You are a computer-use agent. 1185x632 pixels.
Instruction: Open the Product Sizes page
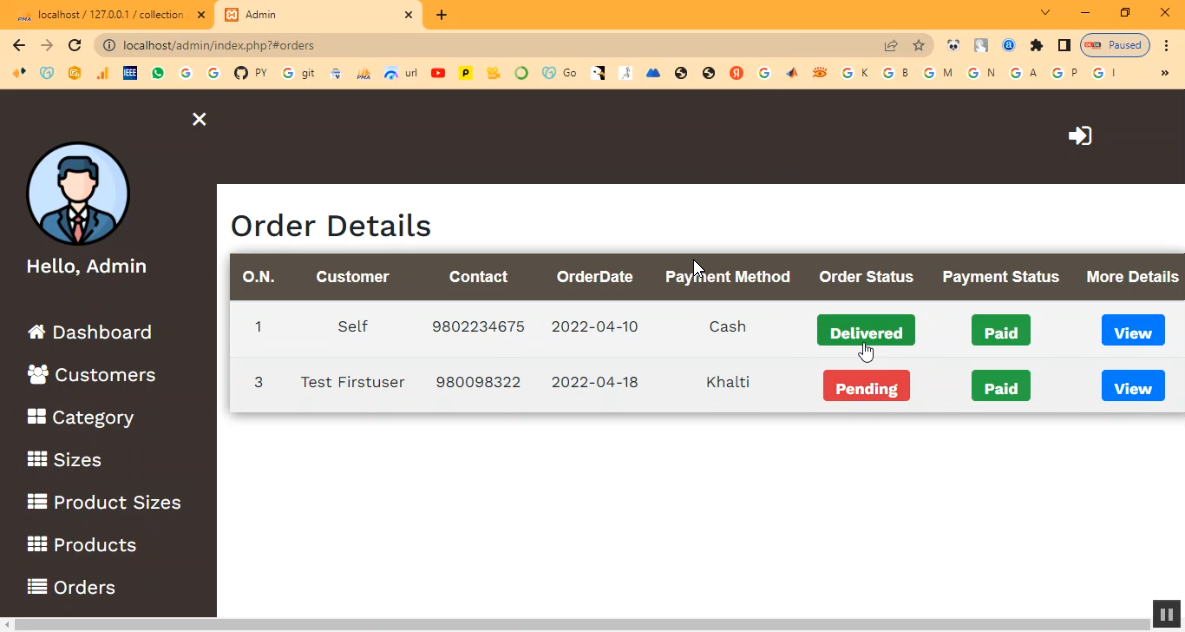click(104, 502)
